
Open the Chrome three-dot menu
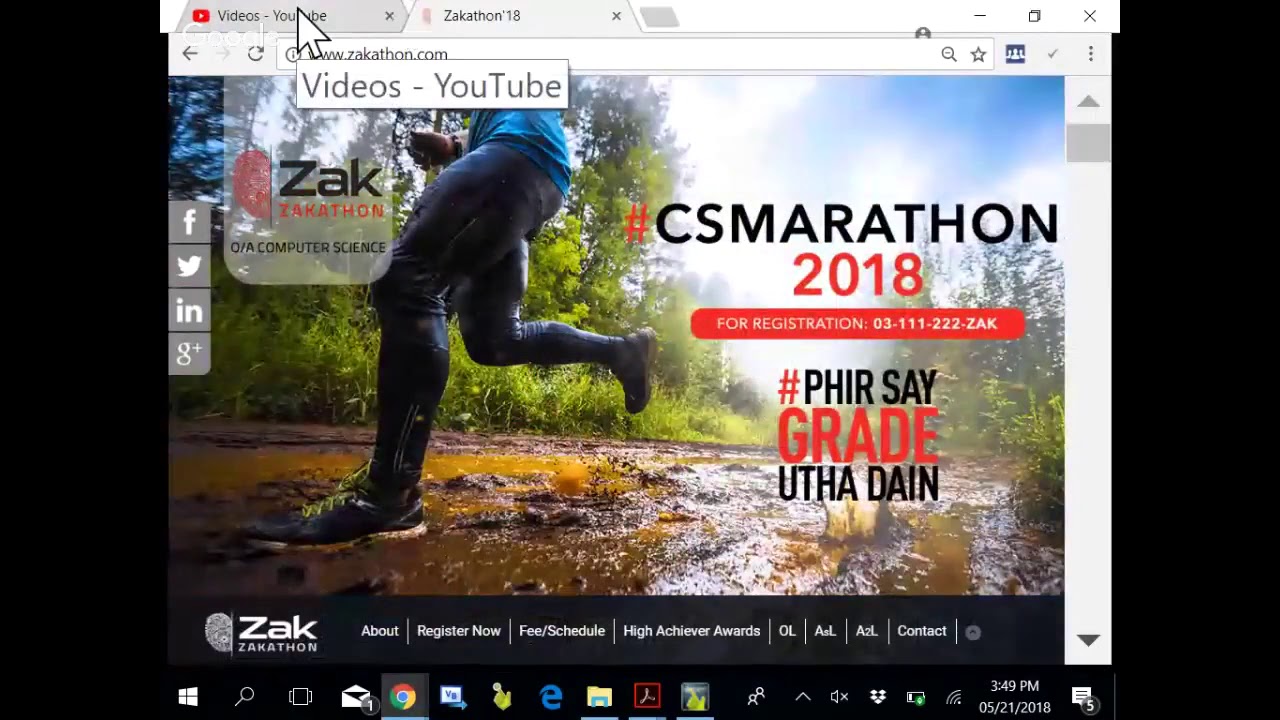pyautogui.click(x=1090, y=54)
